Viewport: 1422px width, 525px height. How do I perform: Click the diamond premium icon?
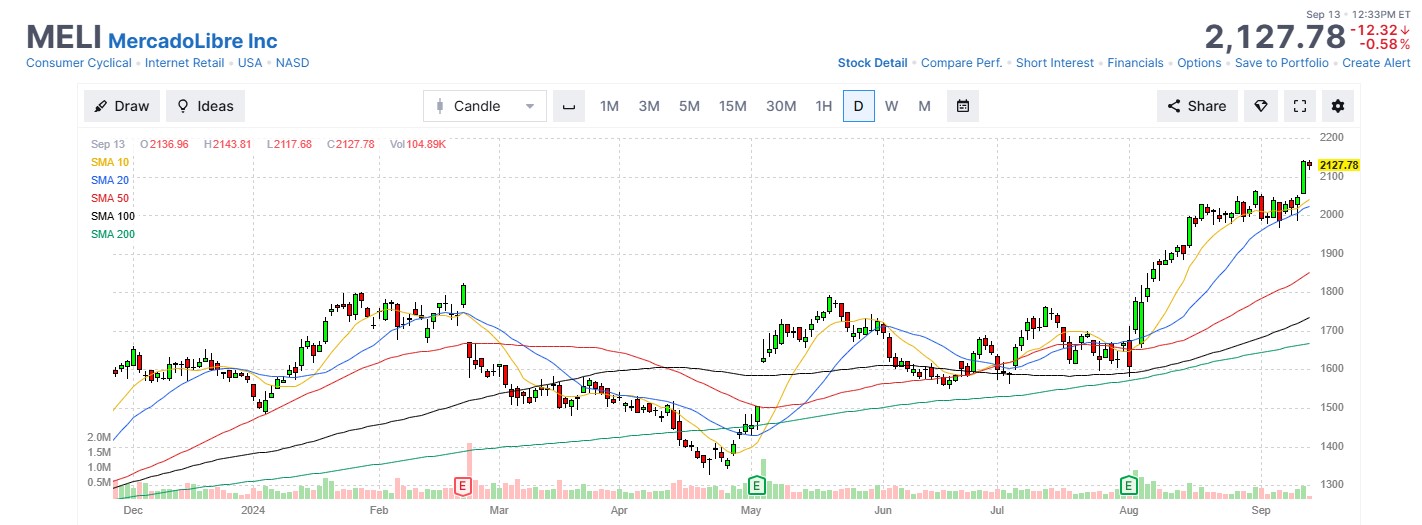click(x=1261, y=106)
